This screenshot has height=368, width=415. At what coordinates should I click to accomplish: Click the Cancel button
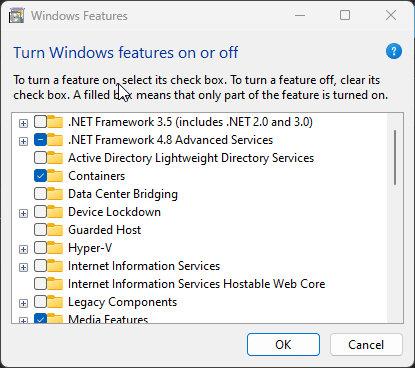pos(366,344)
